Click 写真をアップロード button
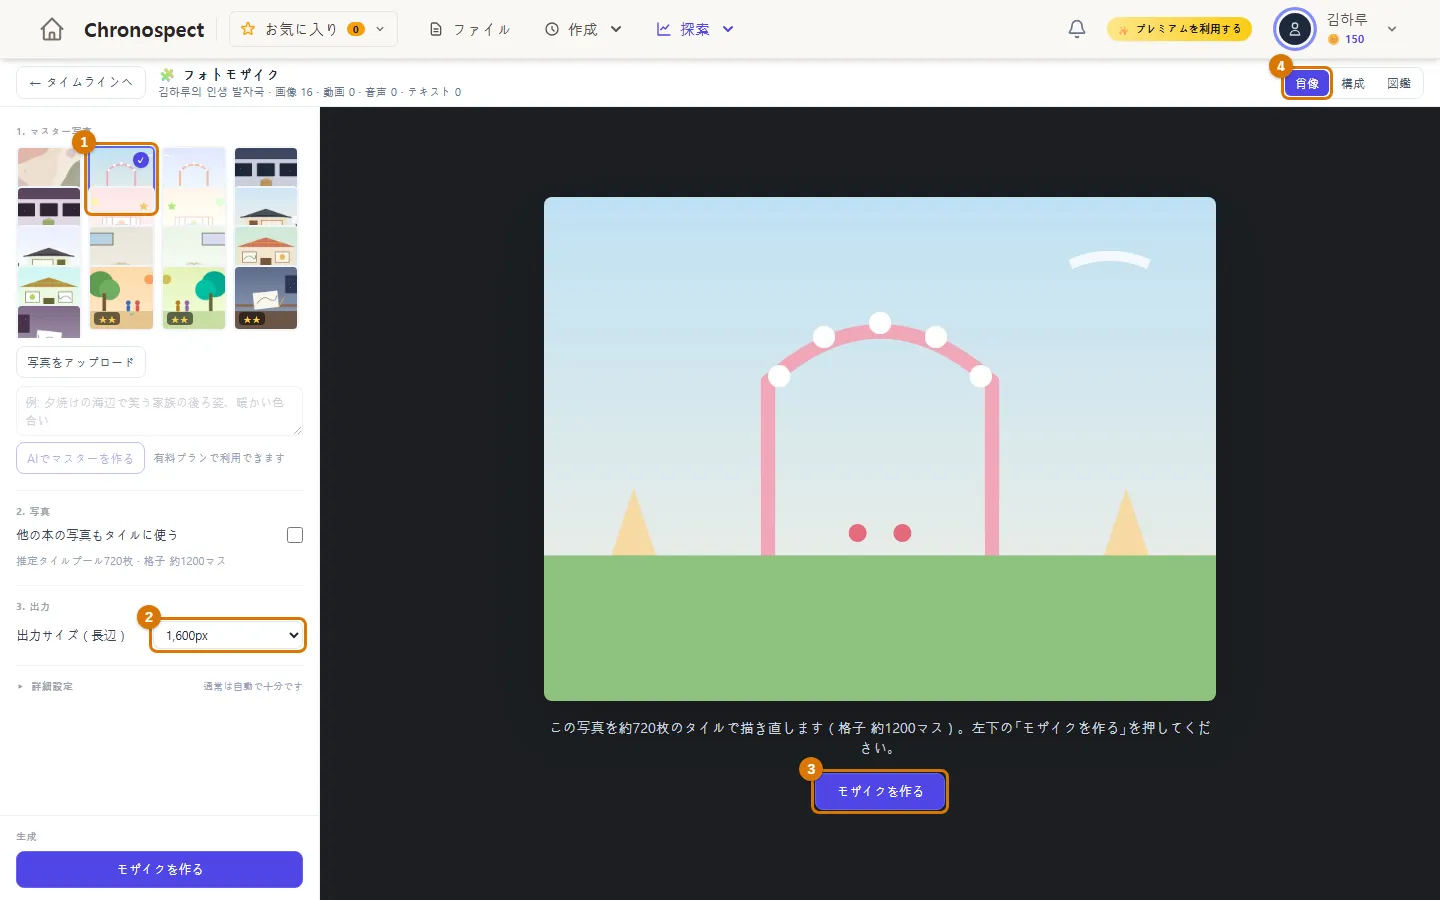Viewport: 1440px width, 900px height. [x=81, y=362]
